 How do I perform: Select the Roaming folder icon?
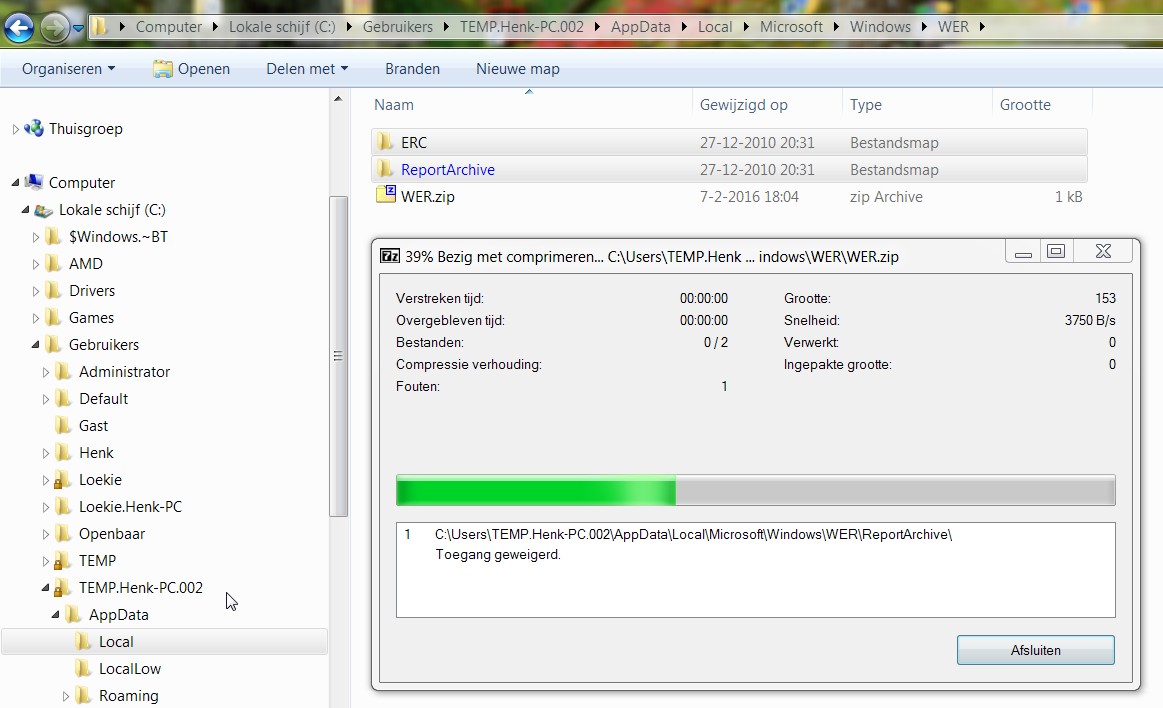coord(84,695)
